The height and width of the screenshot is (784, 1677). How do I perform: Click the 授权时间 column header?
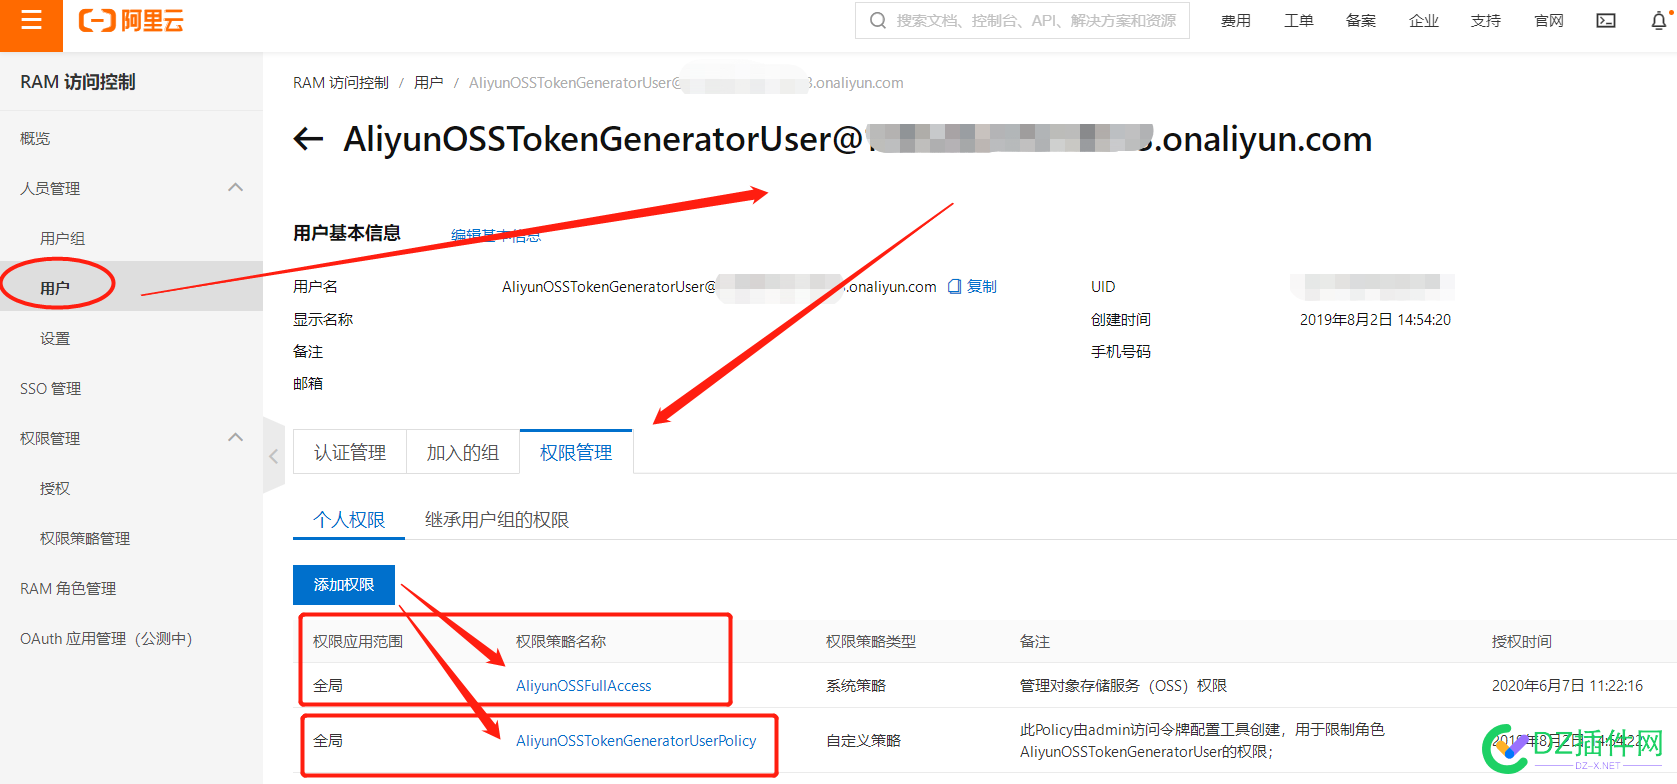[x=1522, y=641]
